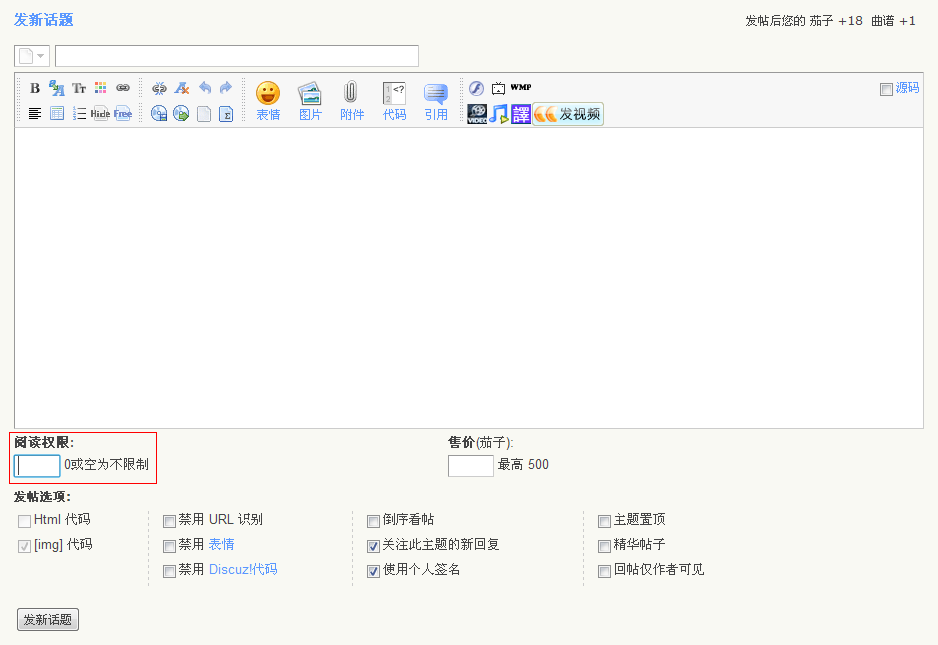938x645 pixels.
Task: Undo the last edit
Action: pyautogui.click(x=205, y=88)
